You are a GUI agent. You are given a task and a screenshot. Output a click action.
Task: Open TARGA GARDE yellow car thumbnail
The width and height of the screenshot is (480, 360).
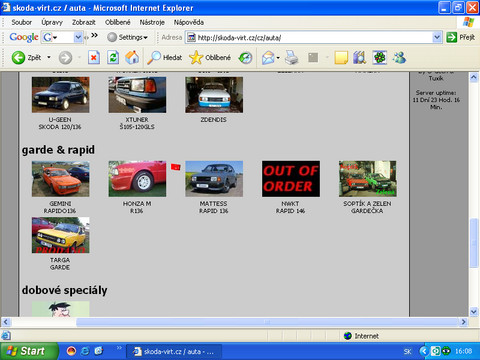coord(61,235)
